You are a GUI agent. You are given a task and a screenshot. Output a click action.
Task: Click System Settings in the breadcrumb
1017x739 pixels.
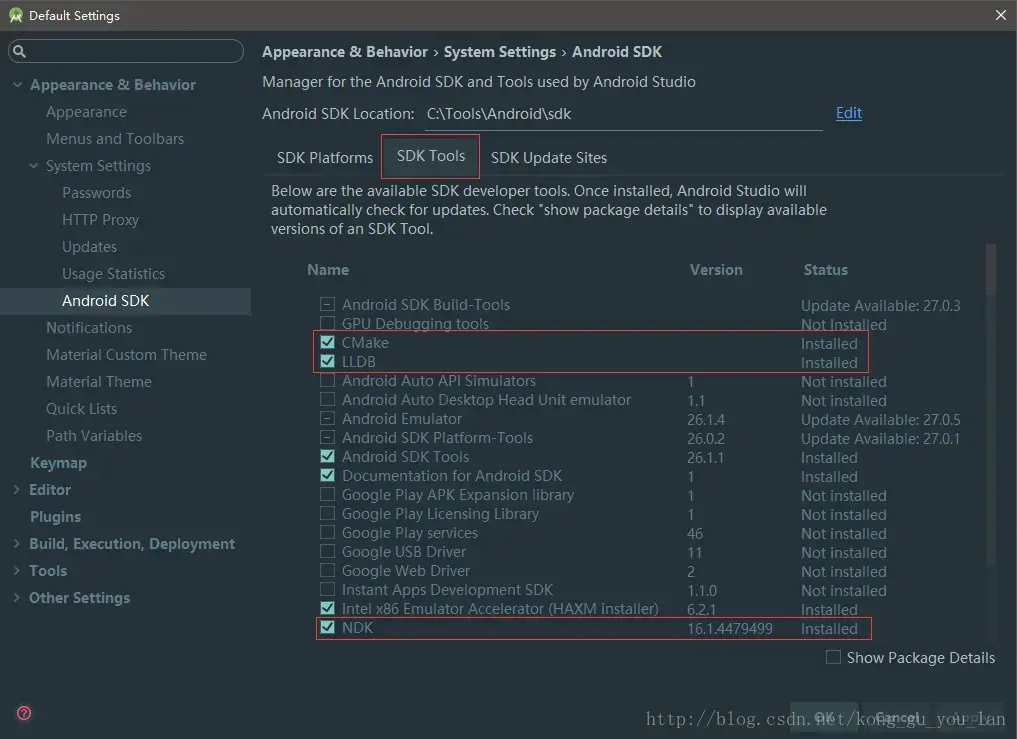click(499, 52)
